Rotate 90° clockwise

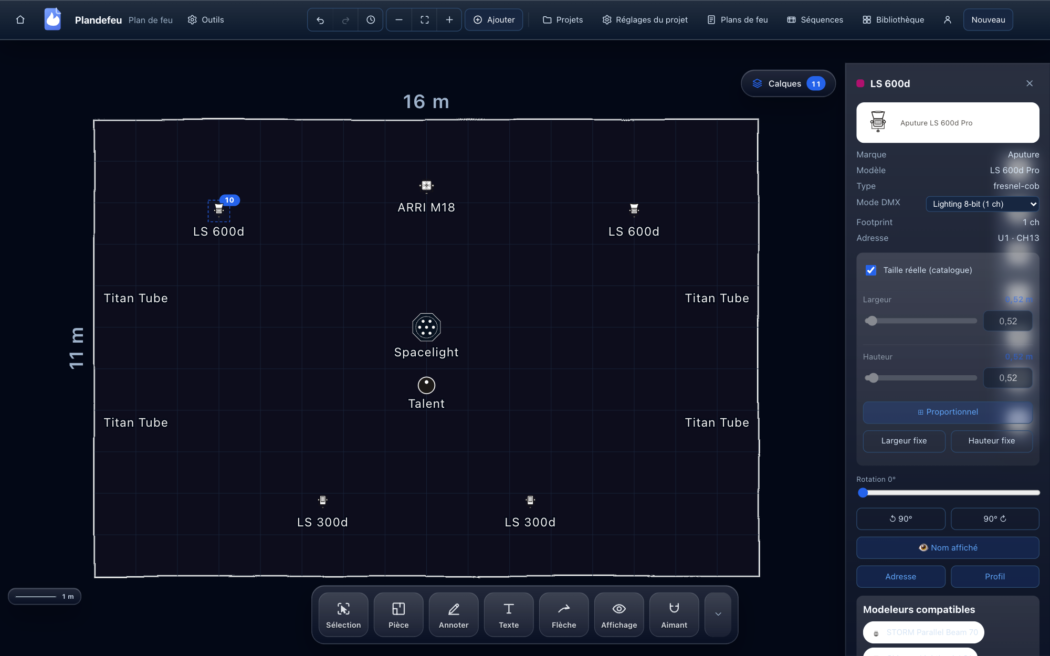994,519
